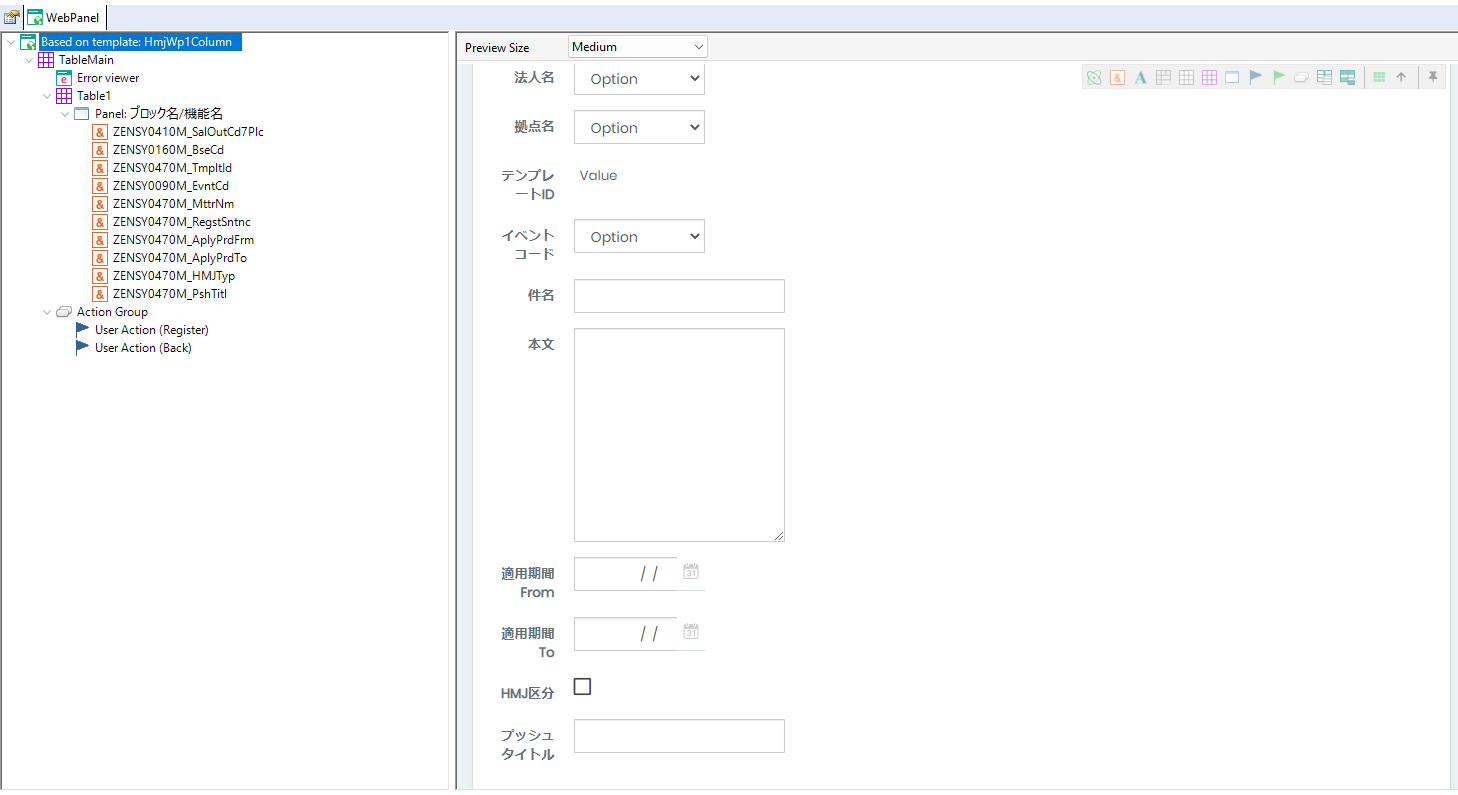This screenshot has height=795, width=1458.
Task: Select Action Group tree item
Action: point(112,312)
